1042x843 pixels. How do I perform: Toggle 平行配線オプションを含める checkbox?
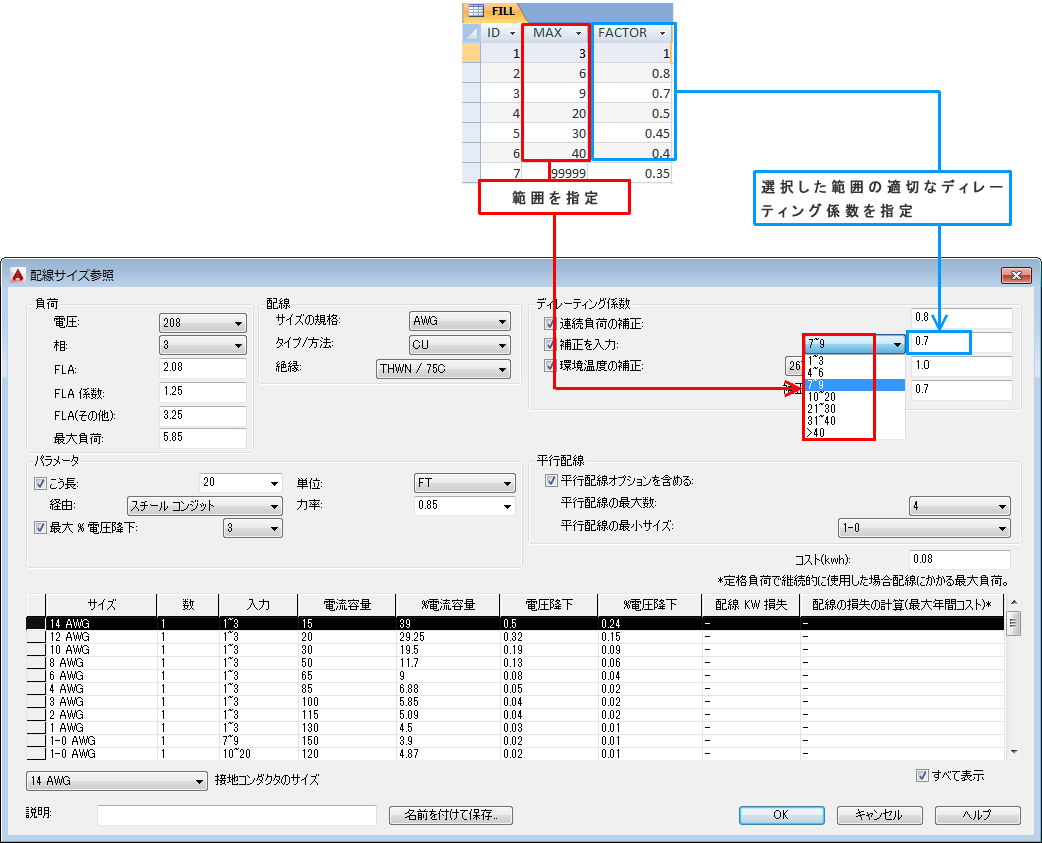click(551, 480)
